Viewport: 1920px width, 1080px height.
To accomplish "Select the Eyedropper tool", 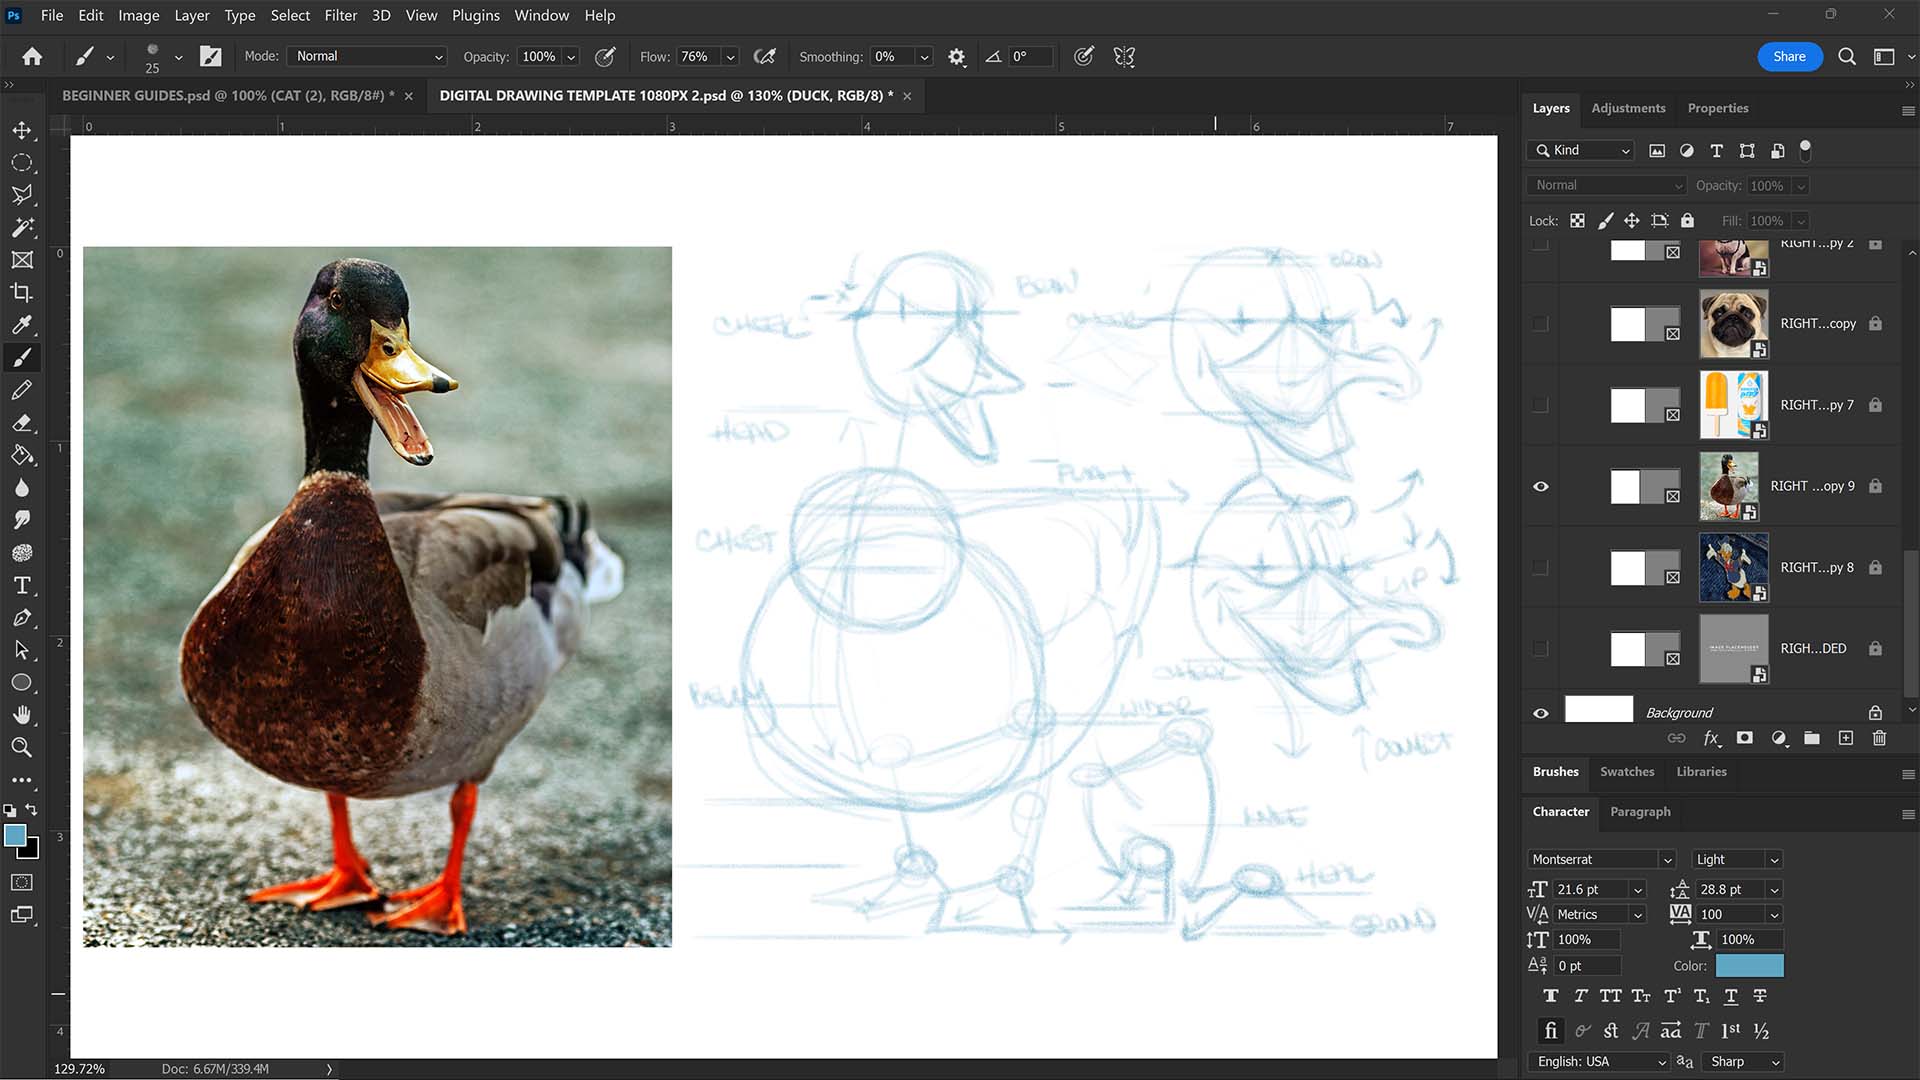I will pos(22,324).
